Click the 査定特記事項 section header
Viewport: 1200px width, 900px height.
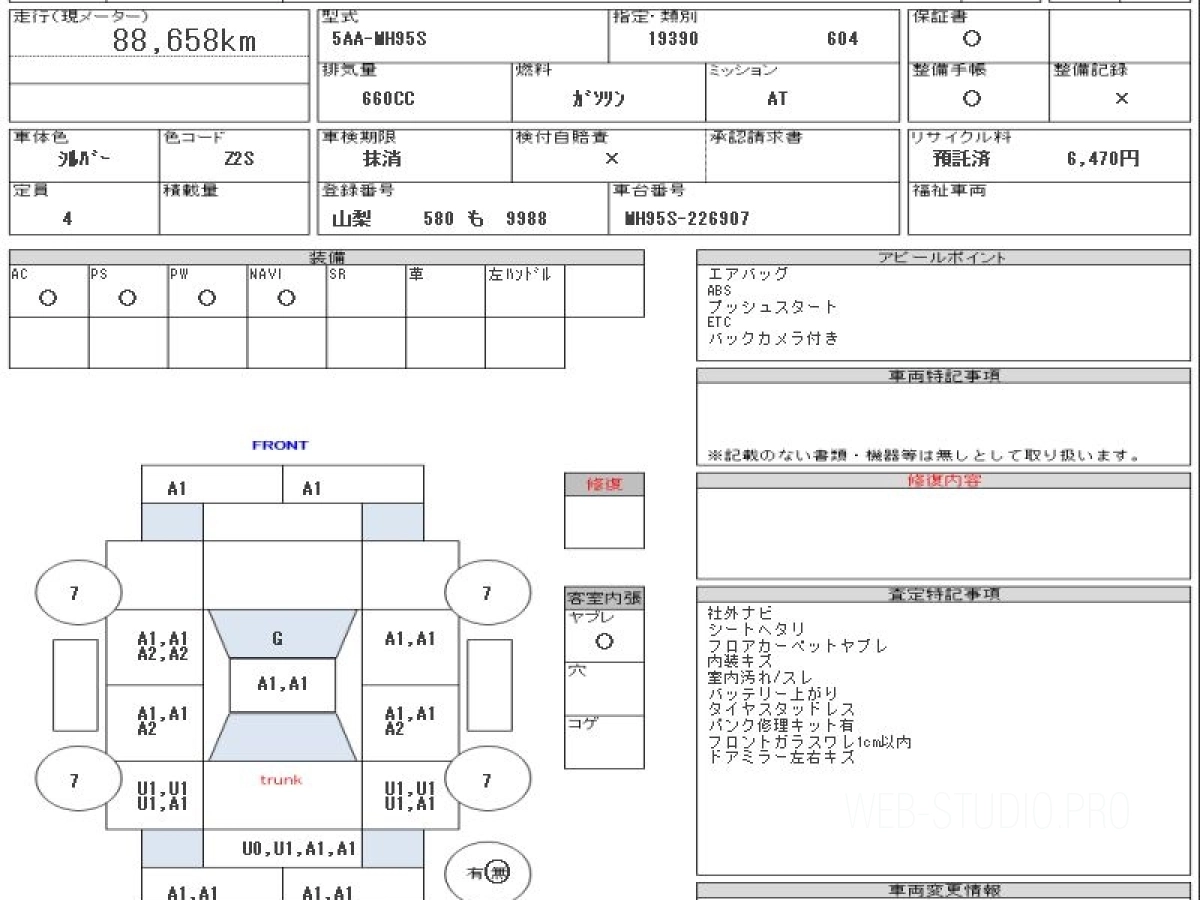click(944, 594)
